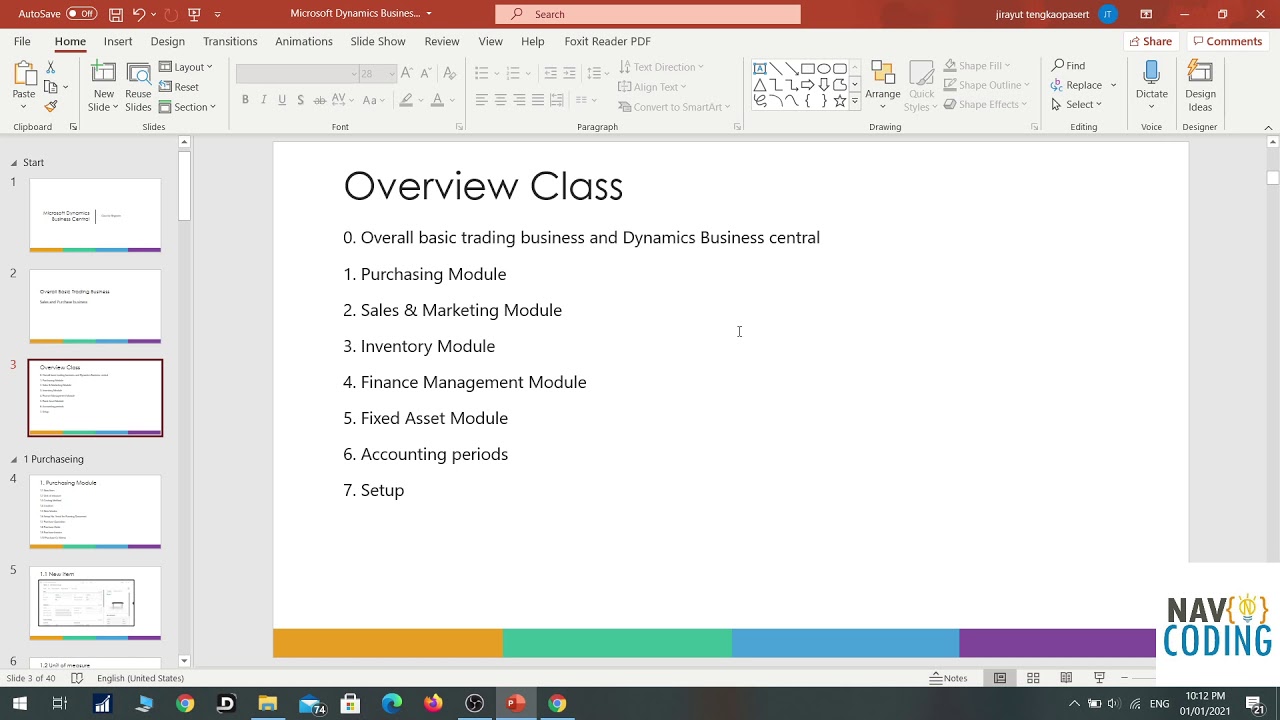Click the spell check icon in the status bar

click(77, 678)
